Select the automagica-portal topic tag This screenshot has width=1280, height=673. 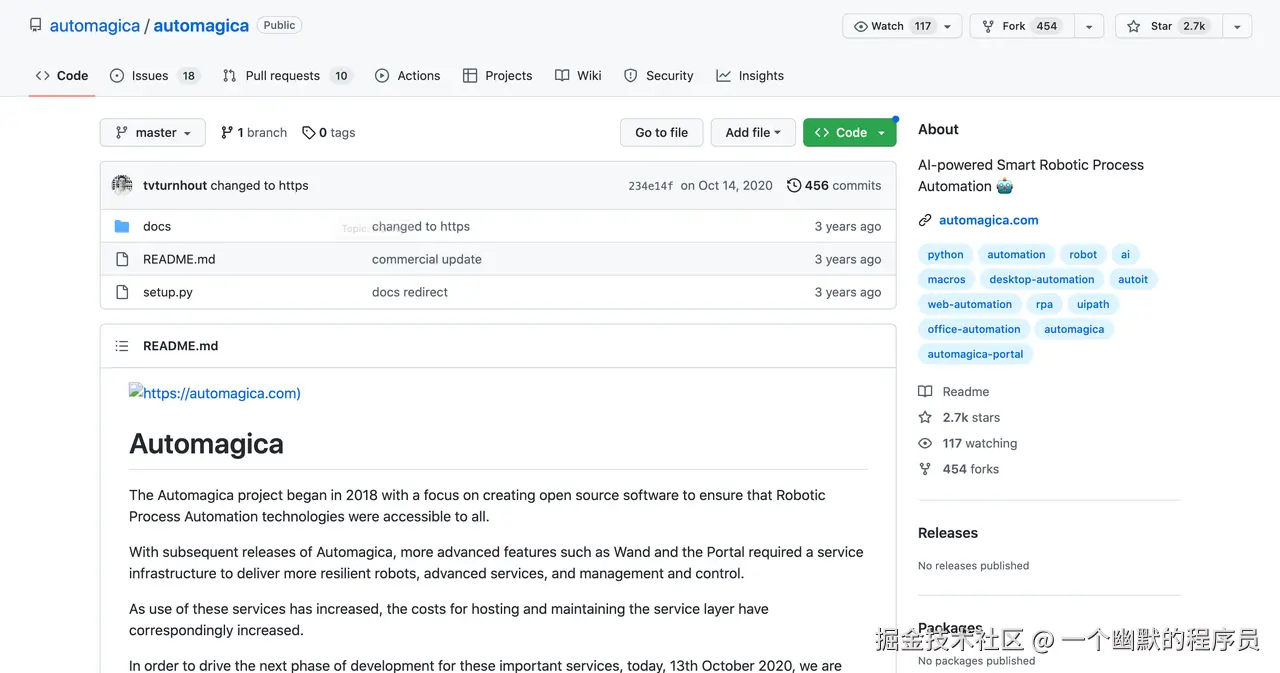pos(975,354)
